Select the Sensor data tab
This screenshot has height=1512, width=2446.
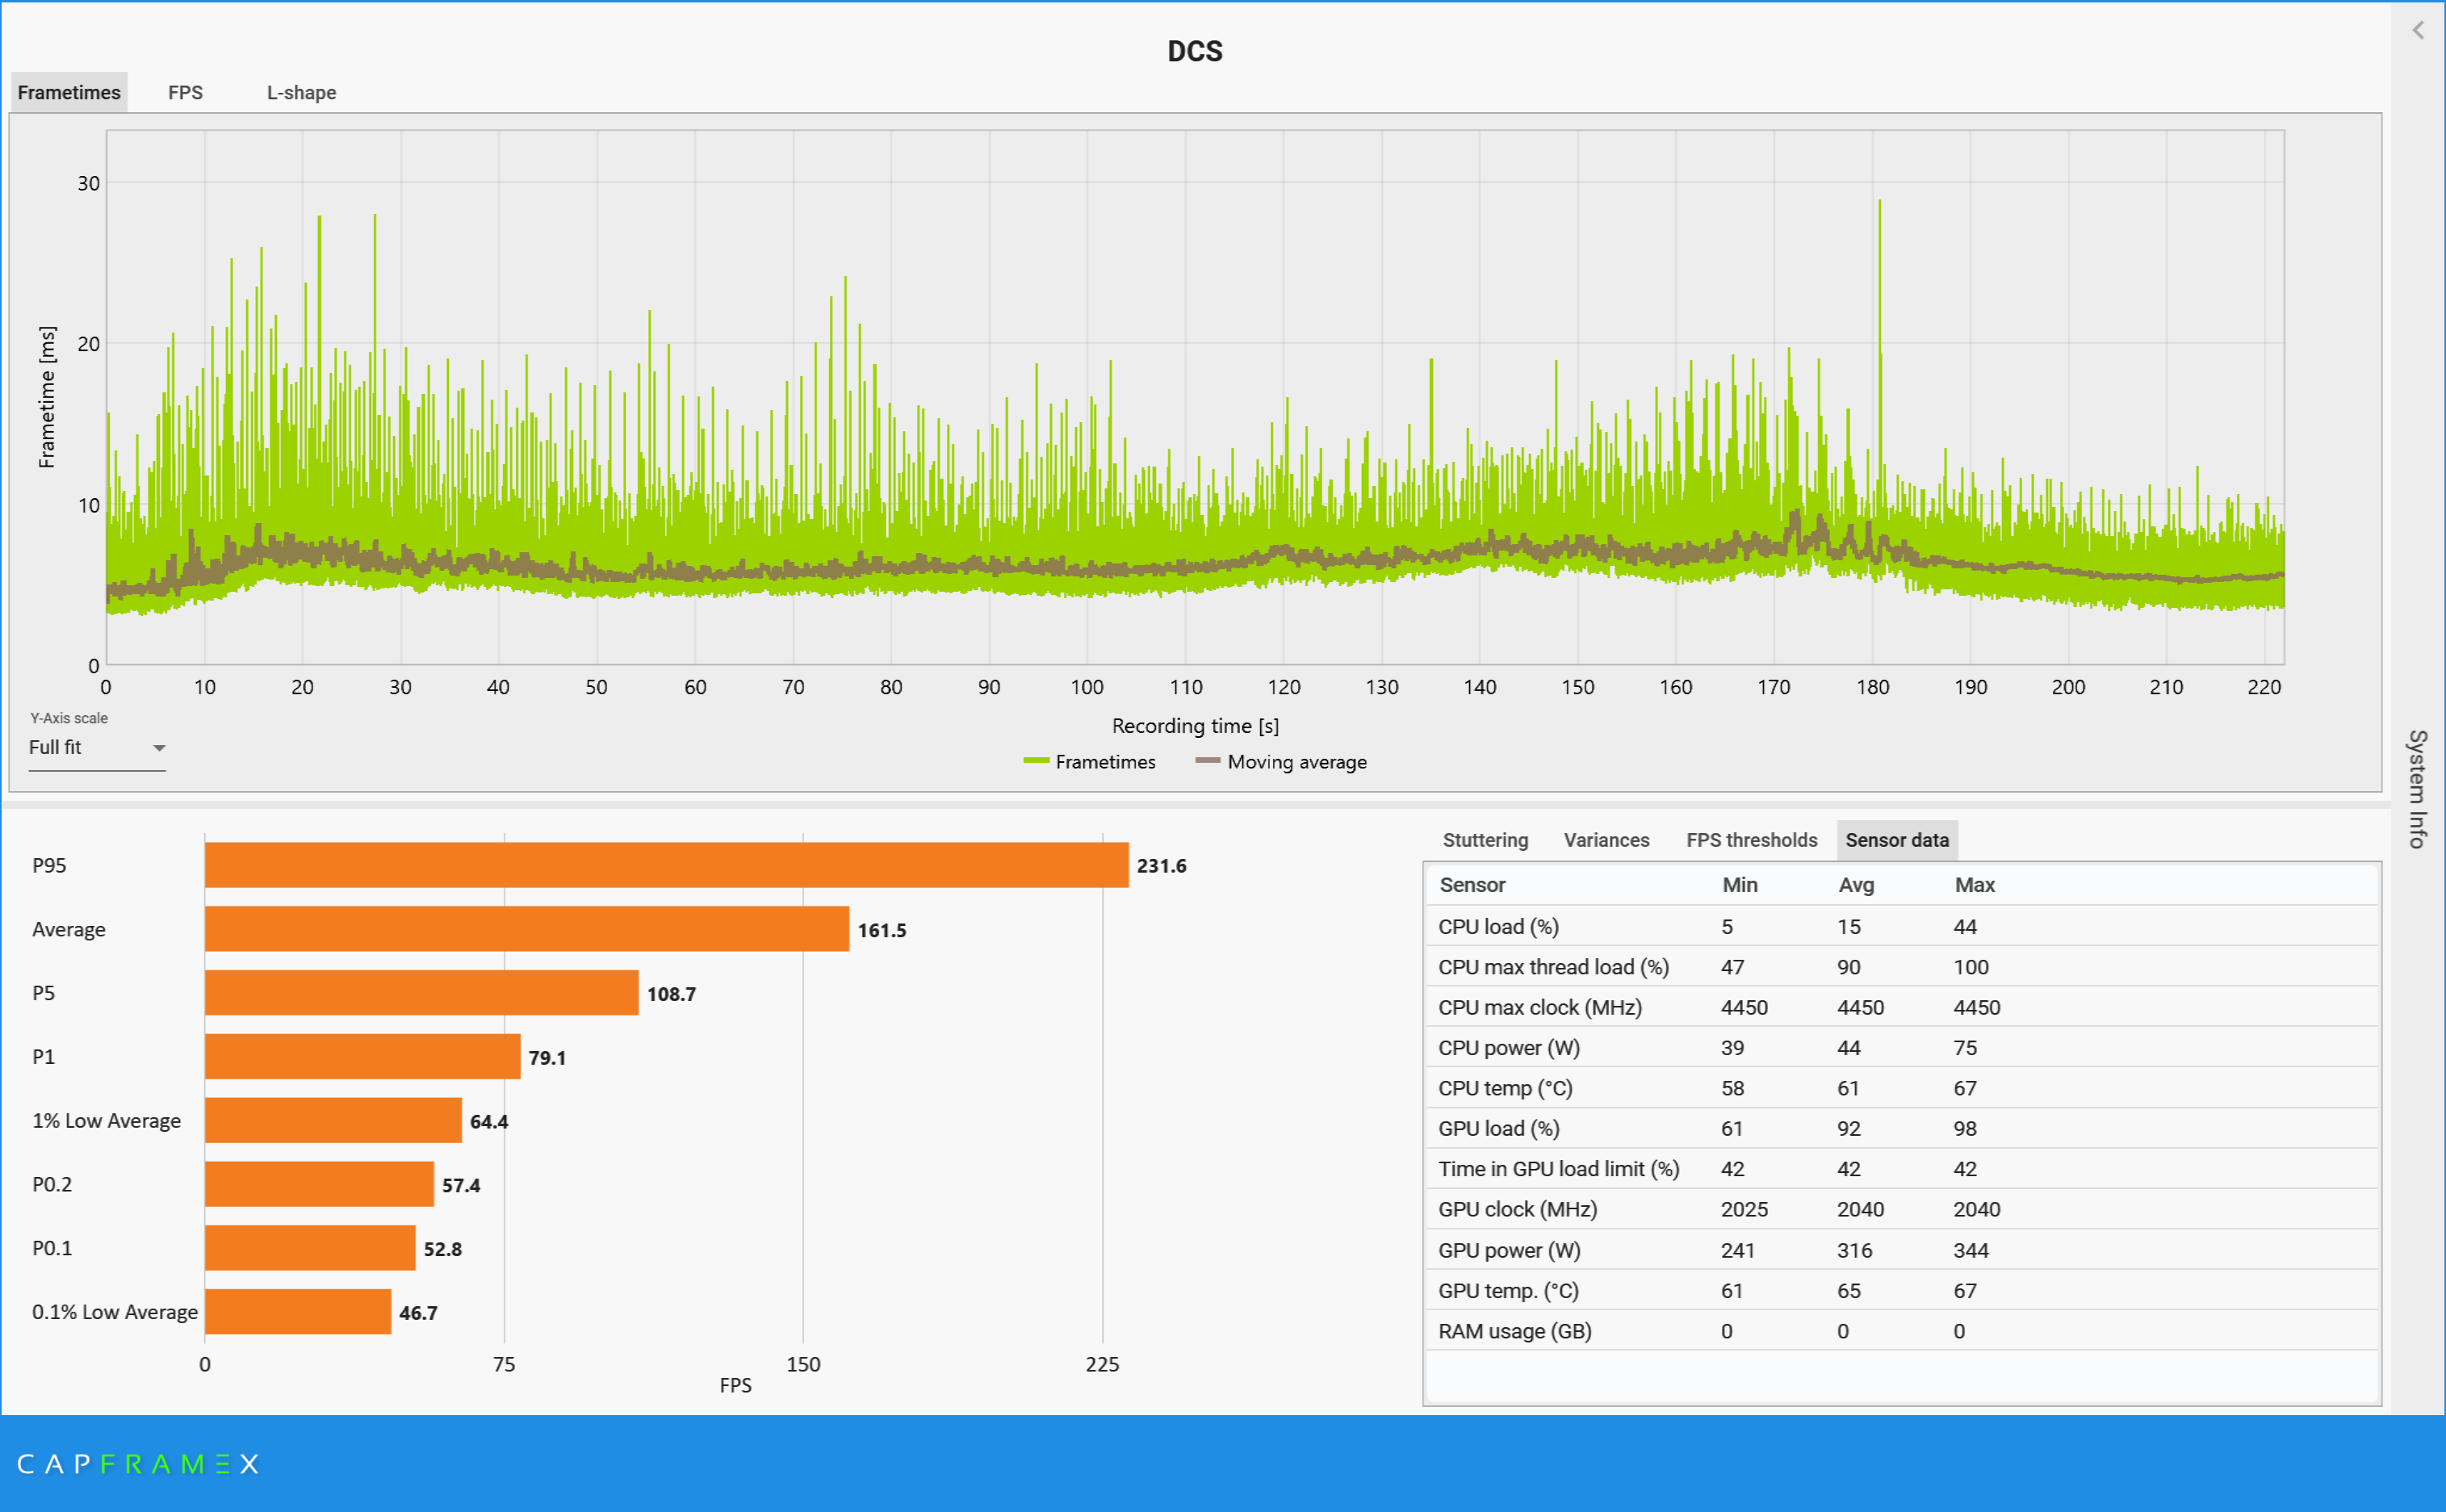[1897, 840]
